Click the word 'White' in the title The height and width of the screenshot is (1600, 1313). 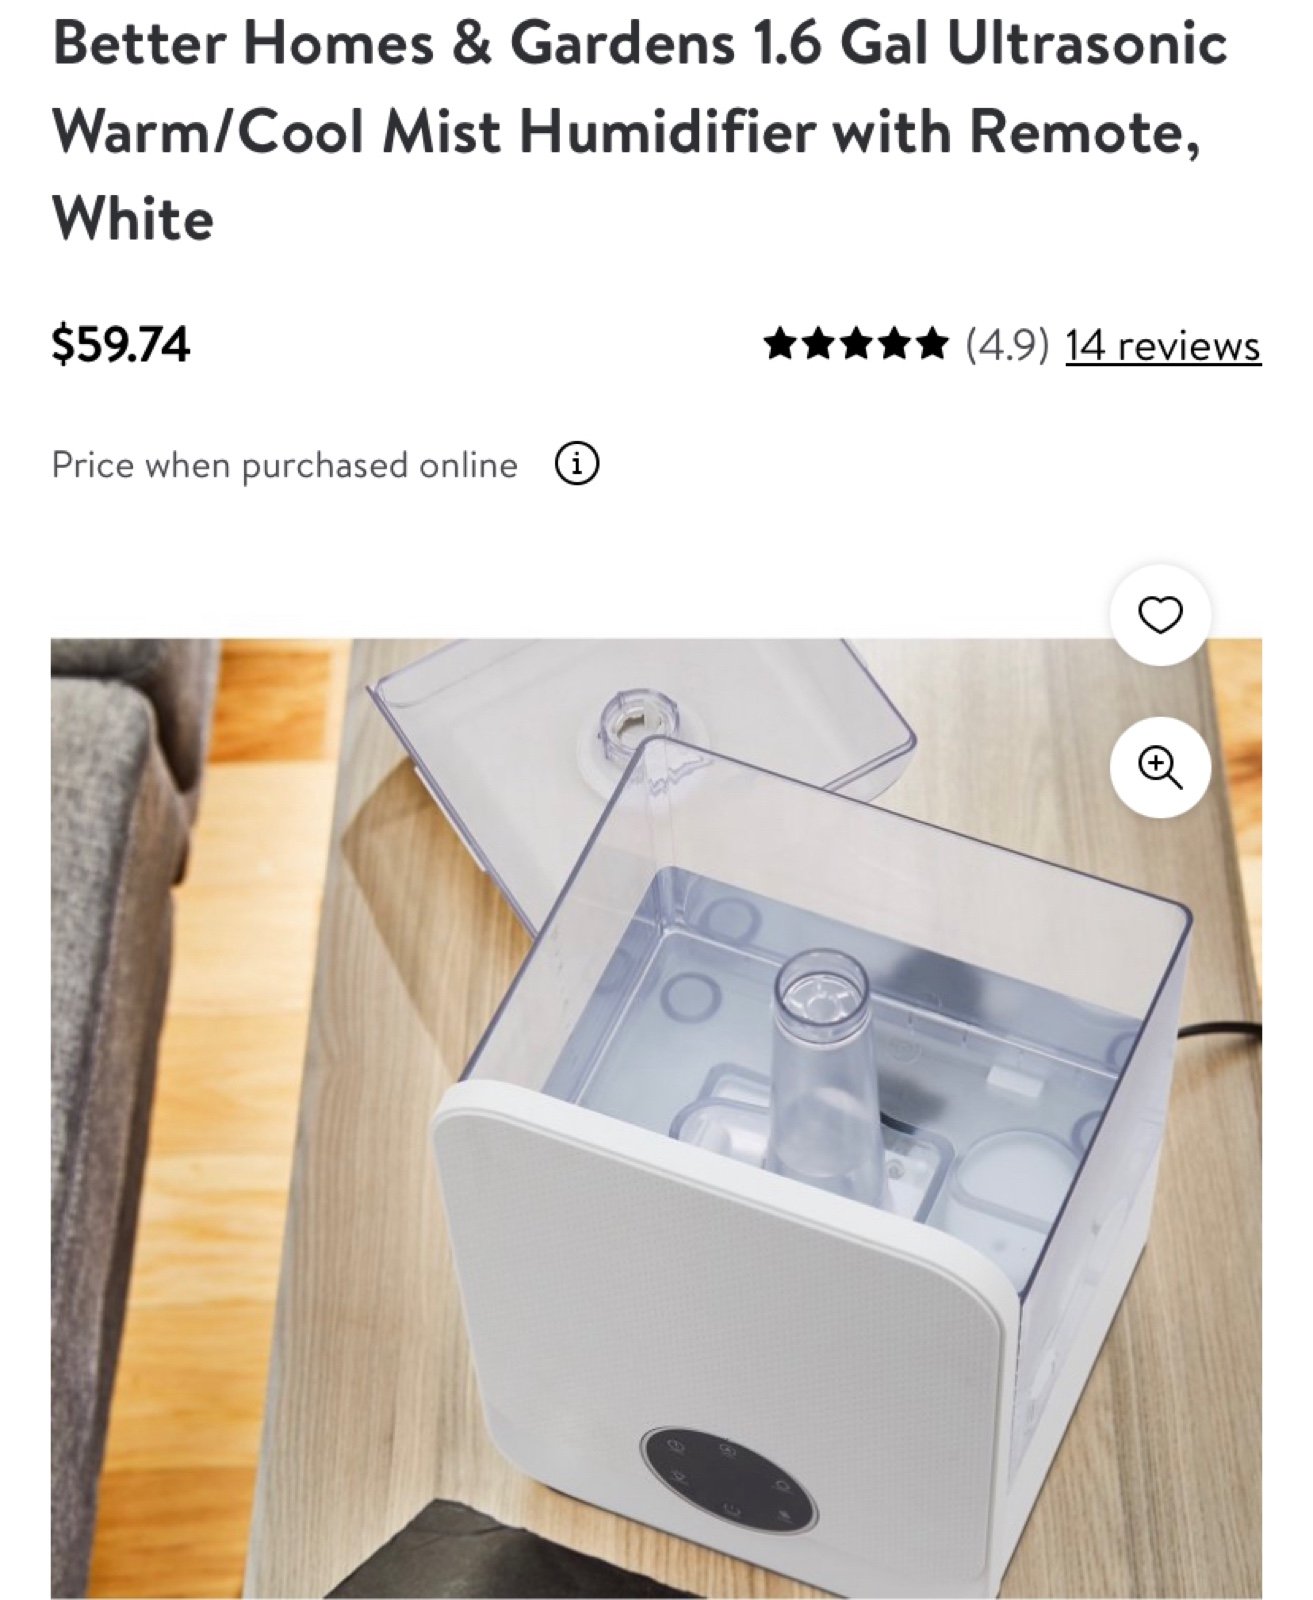pos(133,219)
